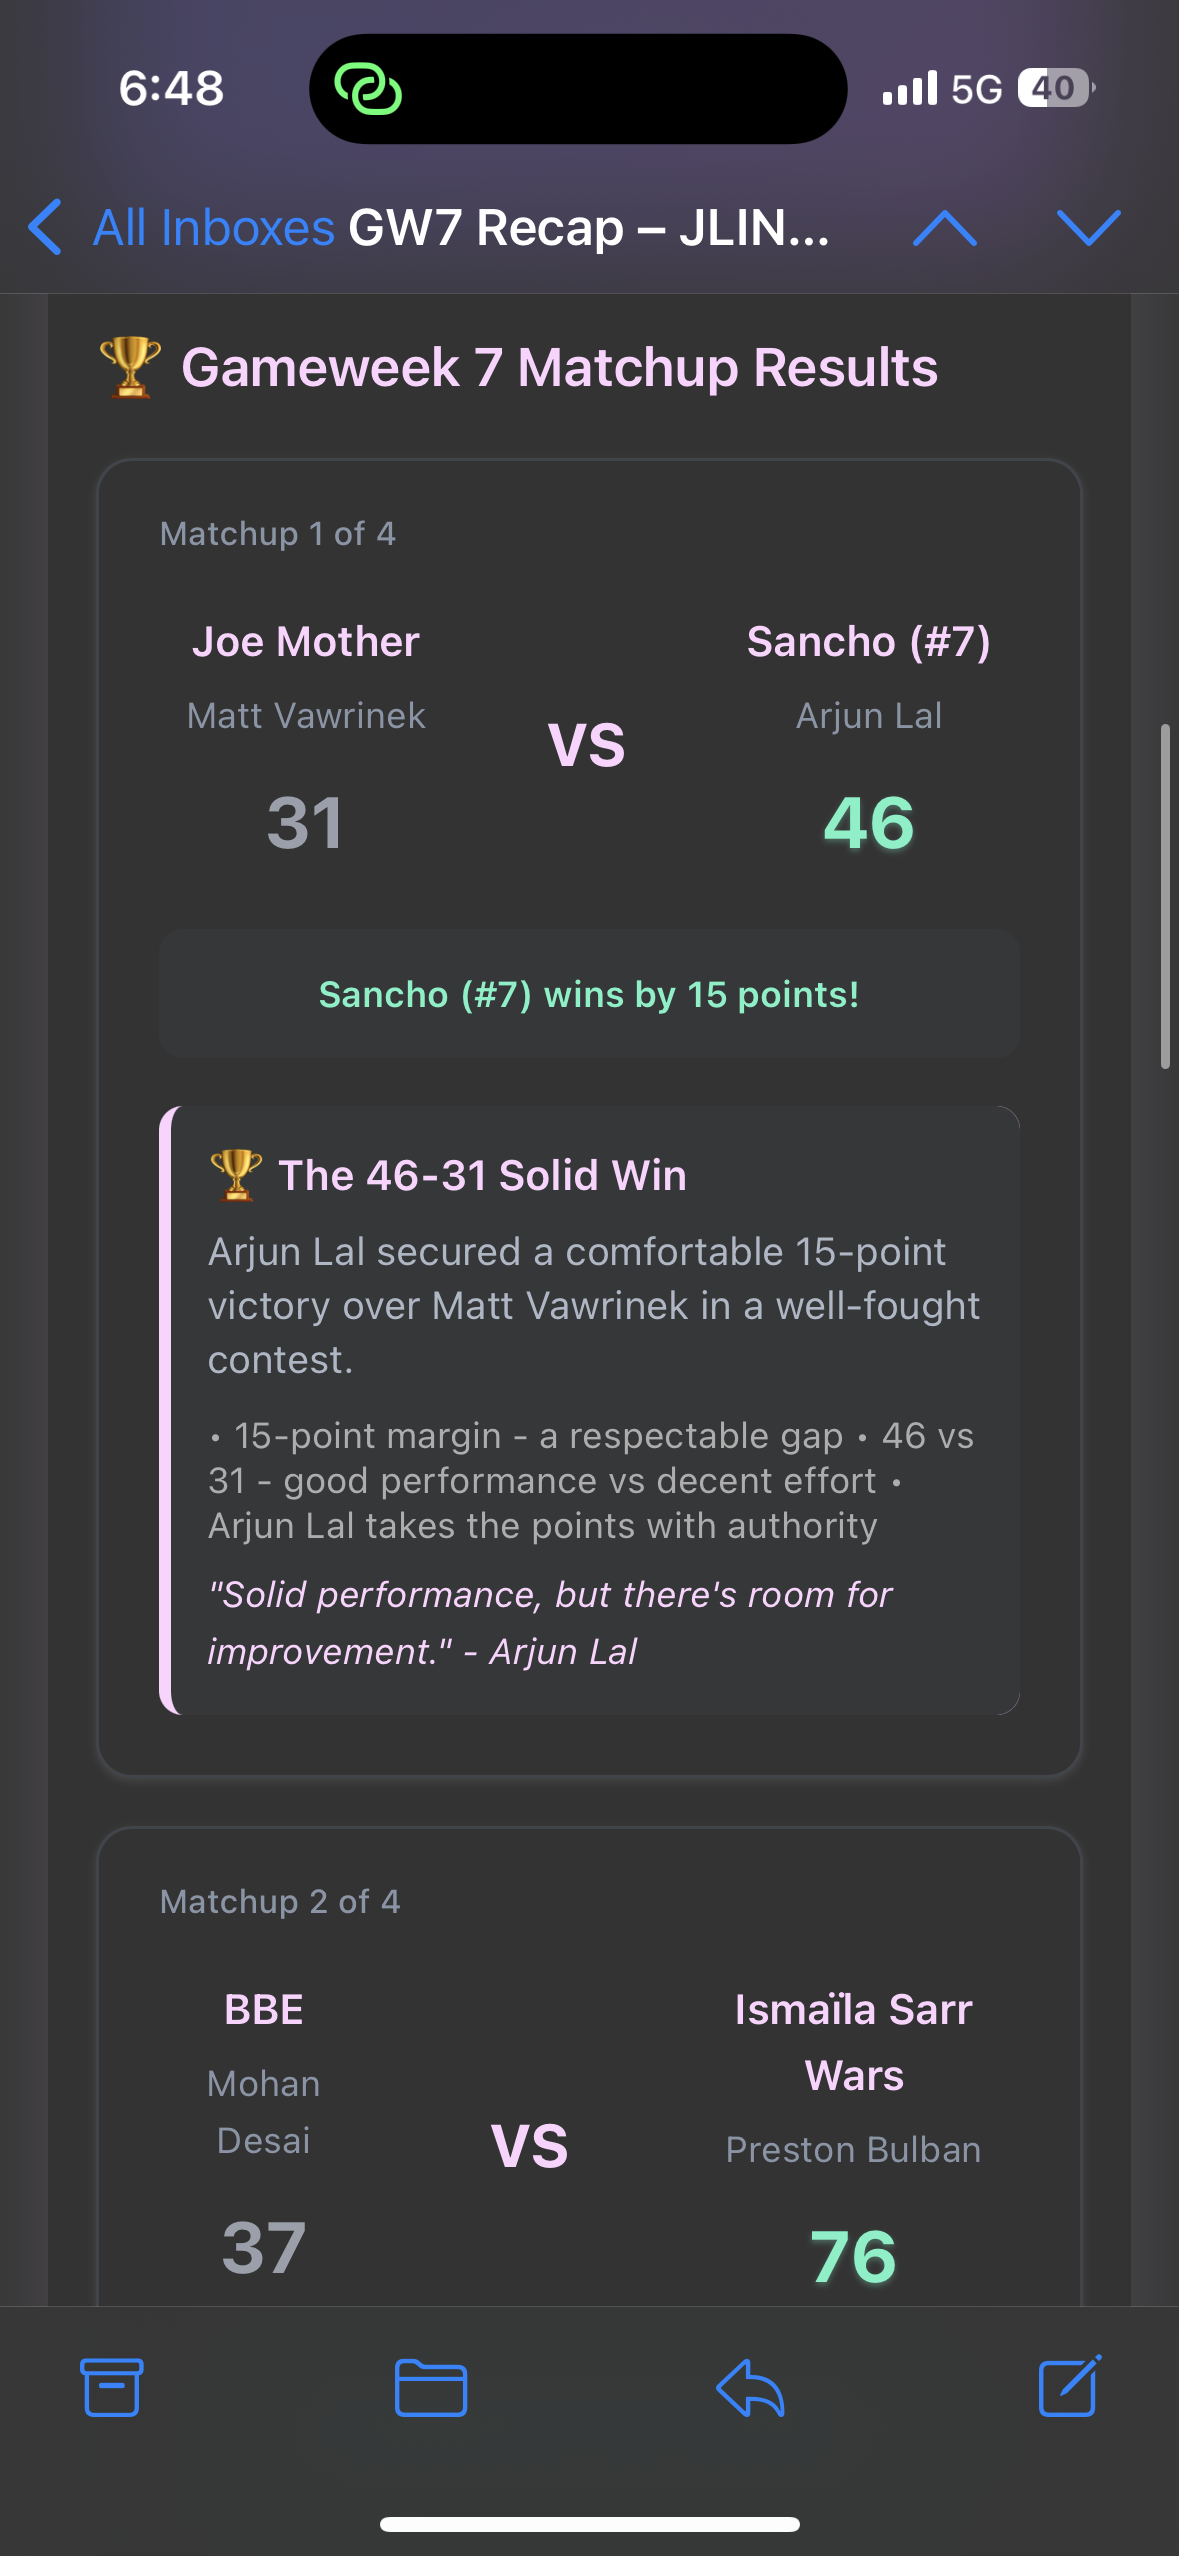
Task: Tap the GW7 Recap email subject title
Action: point(588,228)
